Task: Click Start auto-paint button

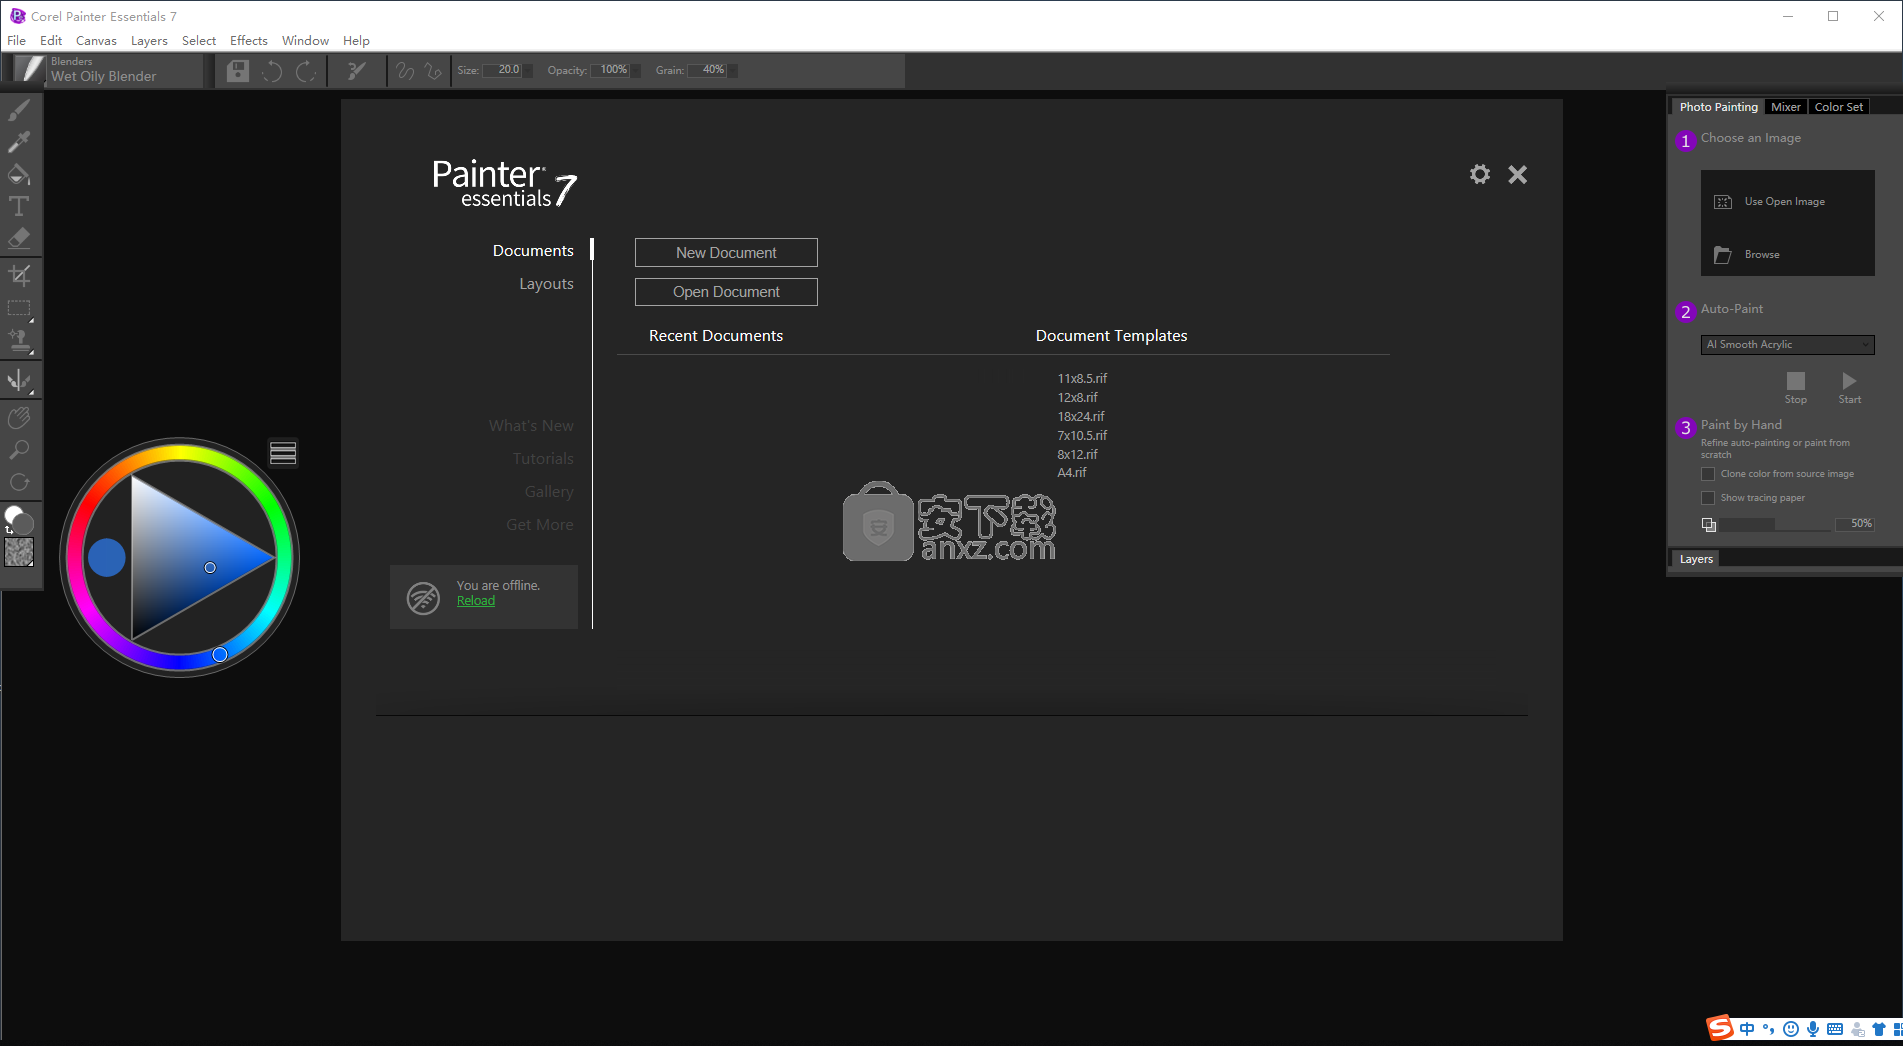Action: 1849,387
